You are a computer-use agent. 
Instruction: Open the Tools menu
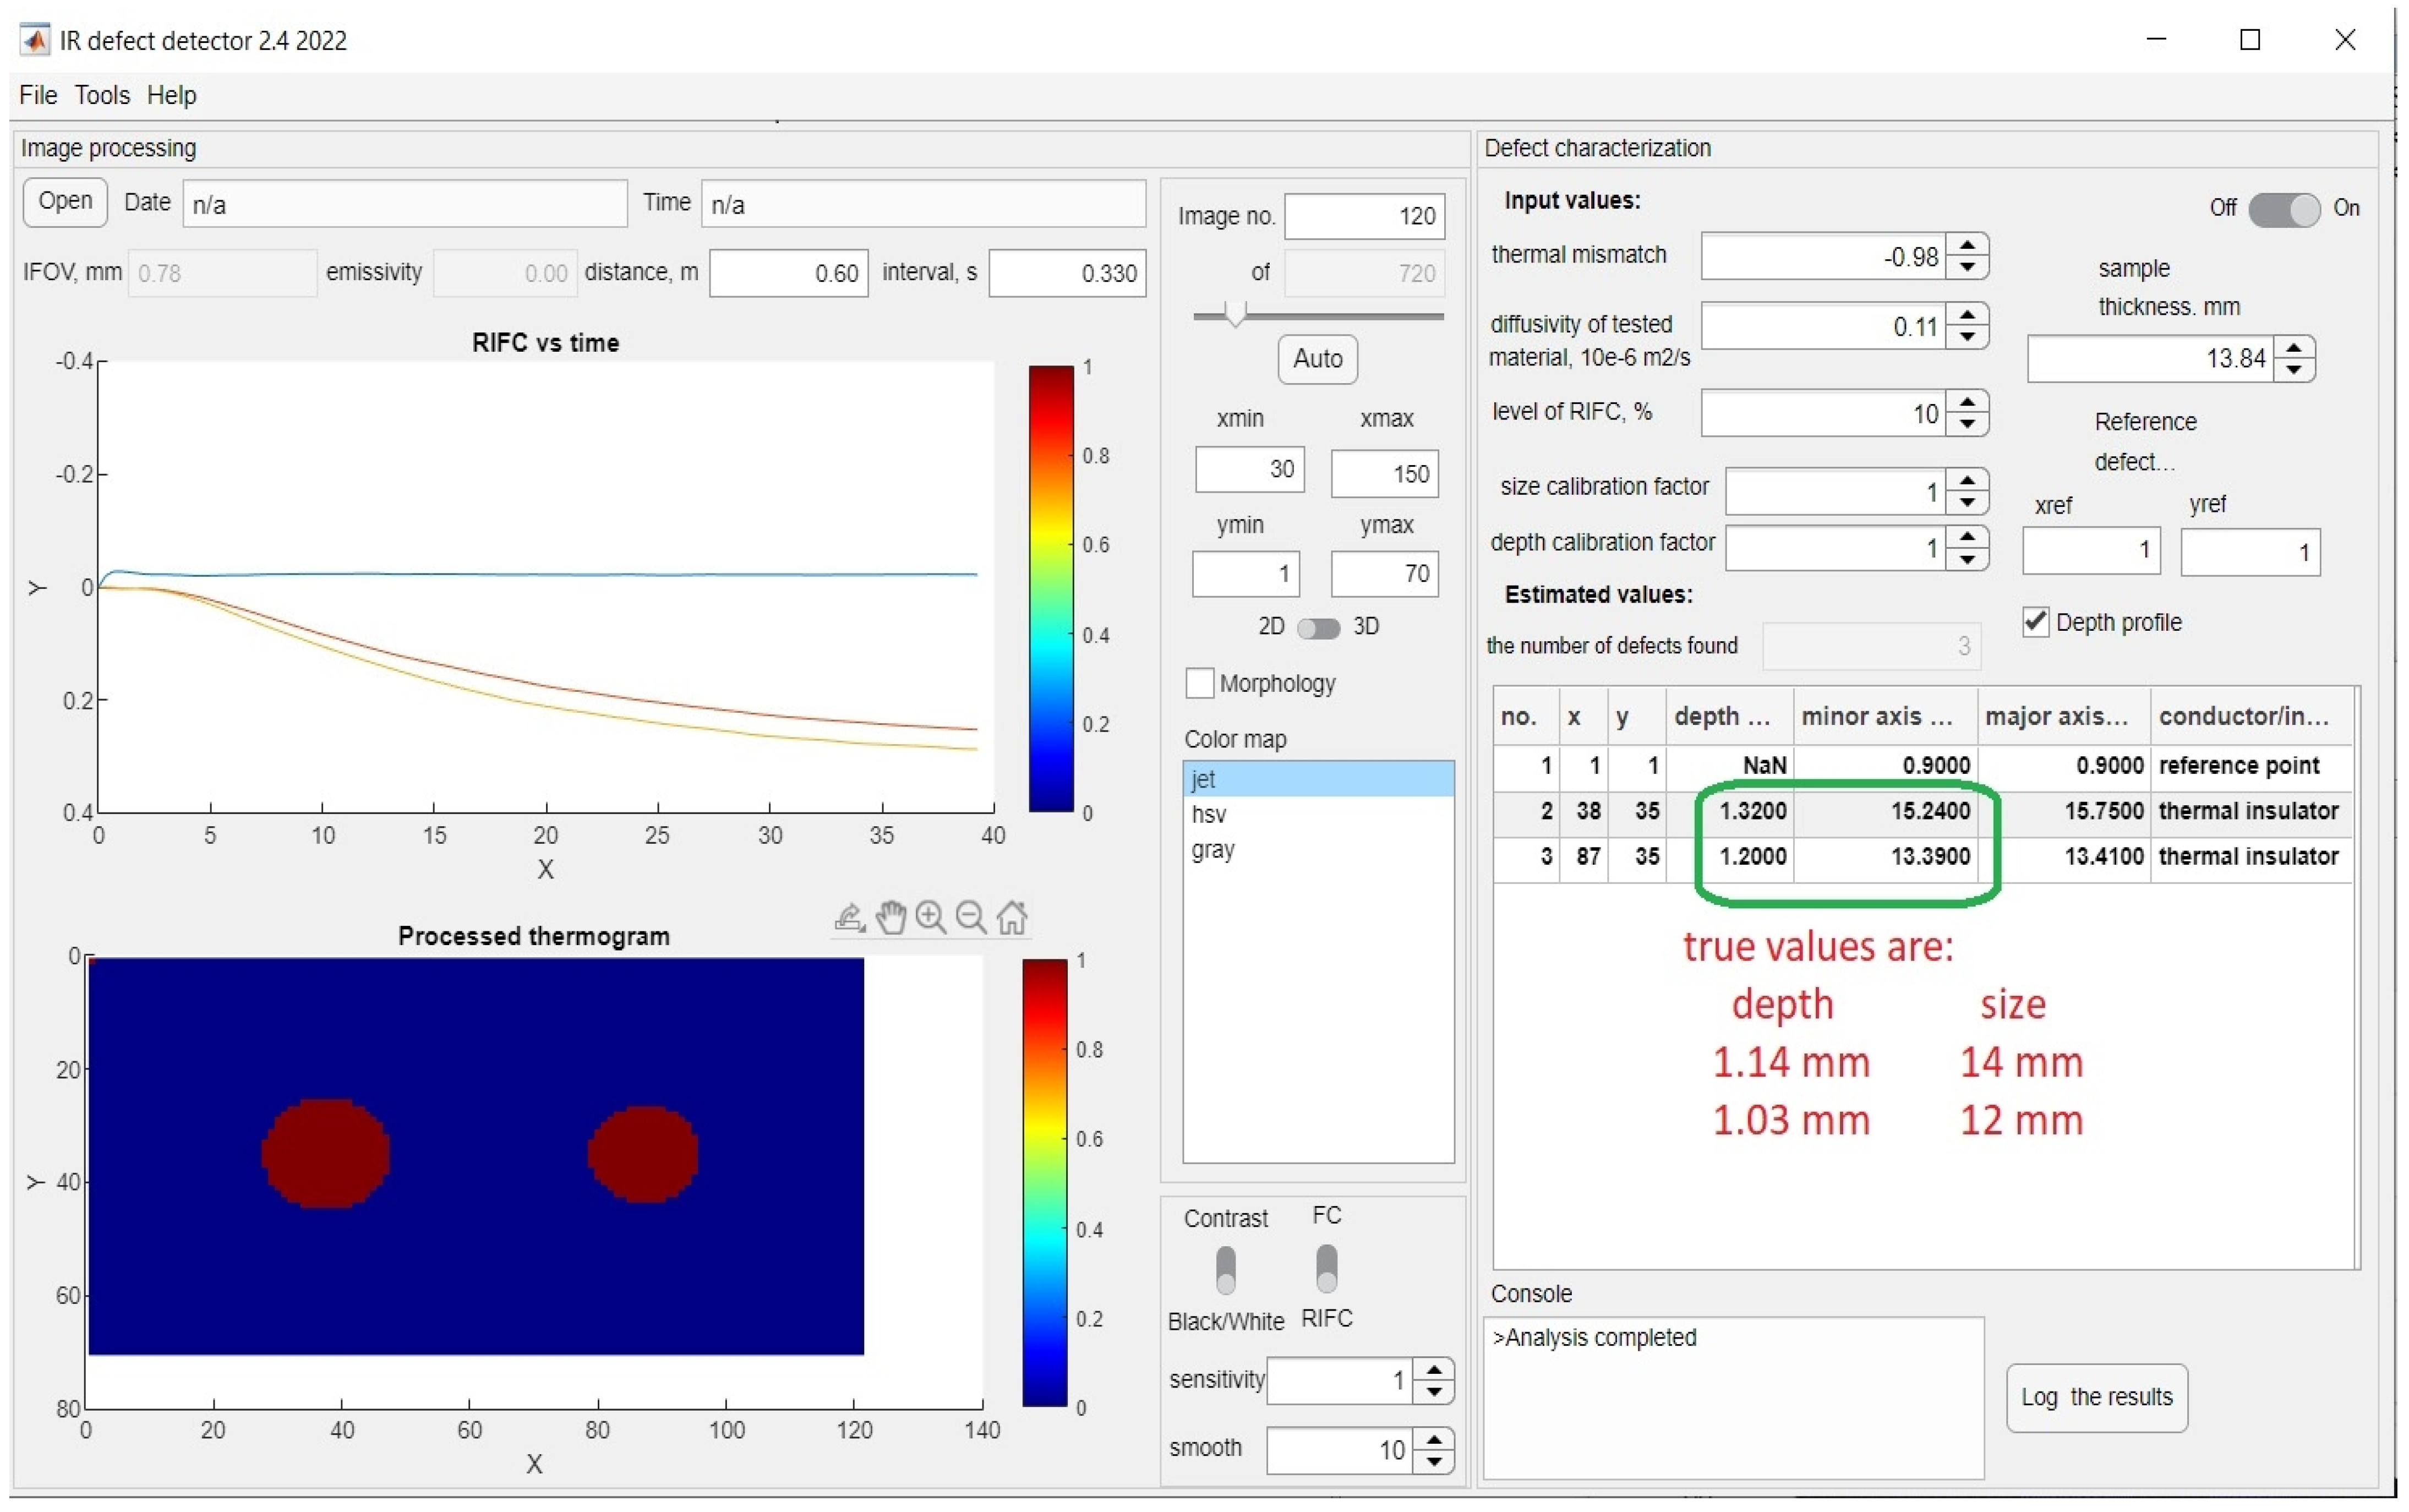(102, 95)
